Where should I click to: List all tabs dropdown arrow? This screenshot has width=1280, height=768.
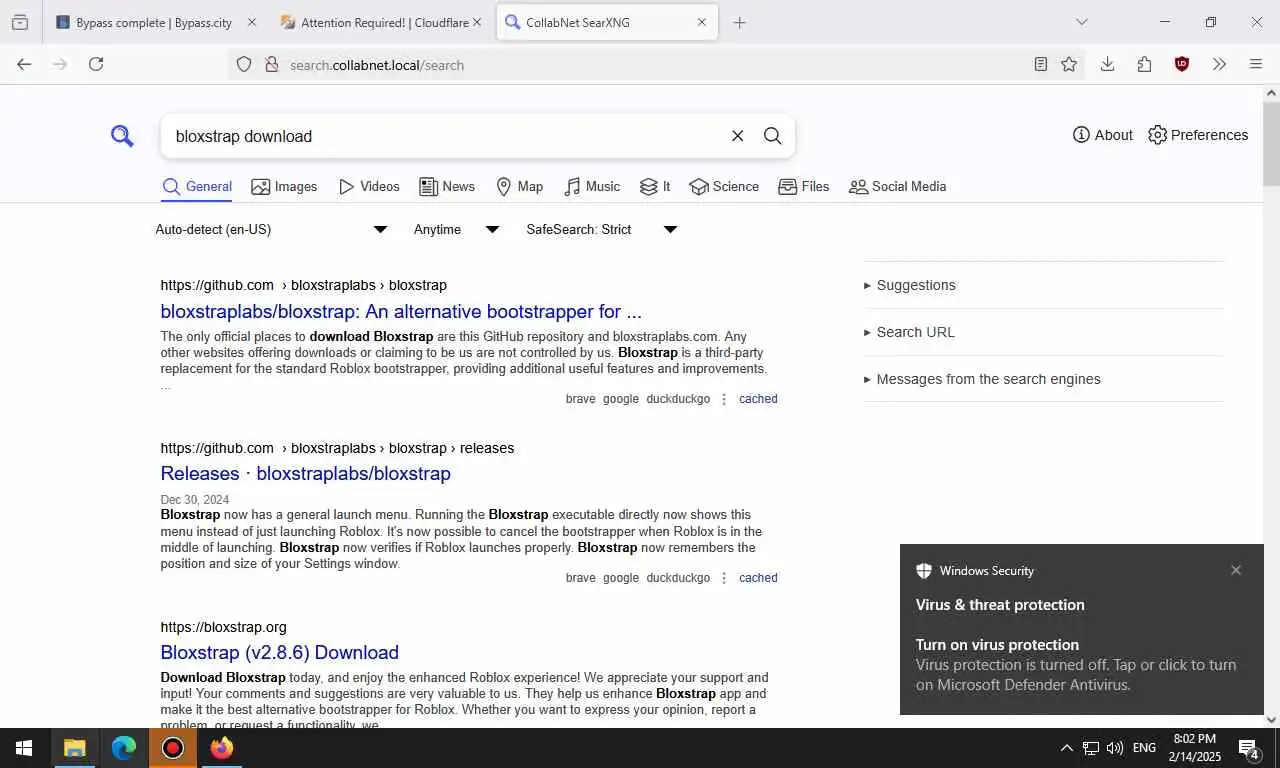coord(1081,22)
